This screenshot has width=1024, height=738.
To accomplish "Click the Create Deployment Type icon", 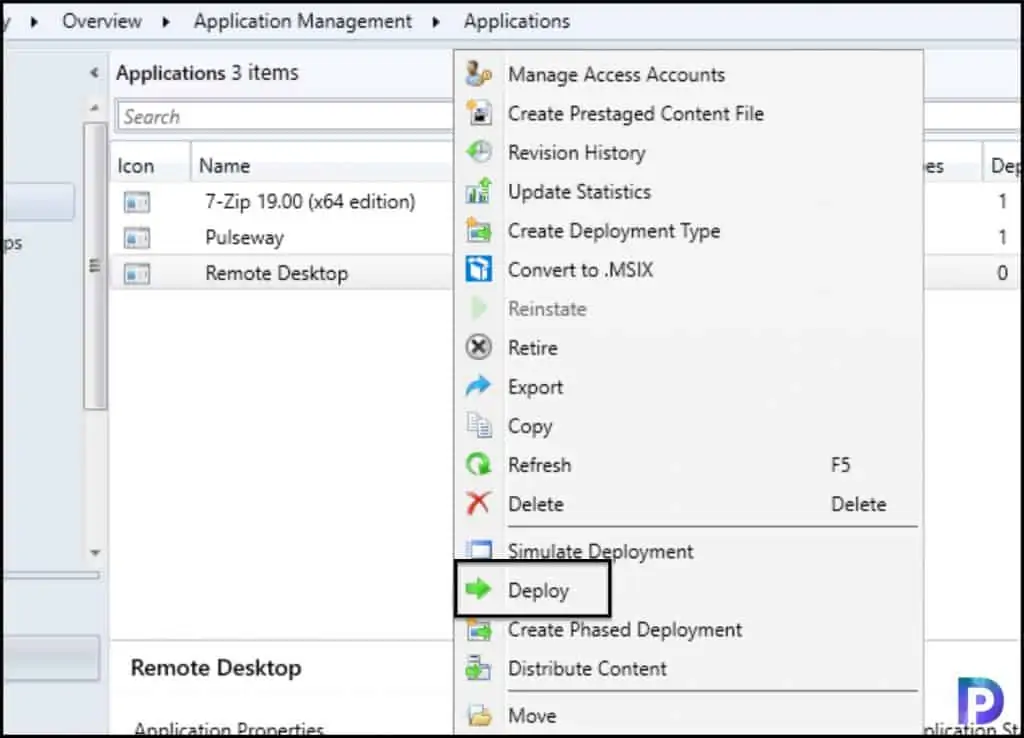I will click(479, 230).
